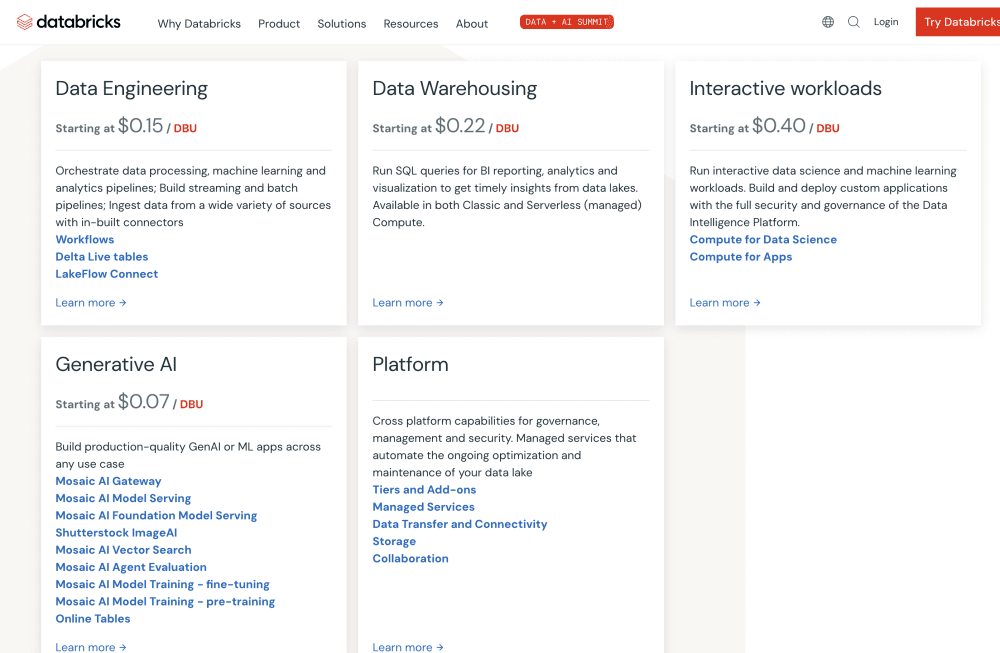Open Mosaic AI Model Serving link
The height and width of the screenshot is (653, 1000).
(x=123, y=498)
